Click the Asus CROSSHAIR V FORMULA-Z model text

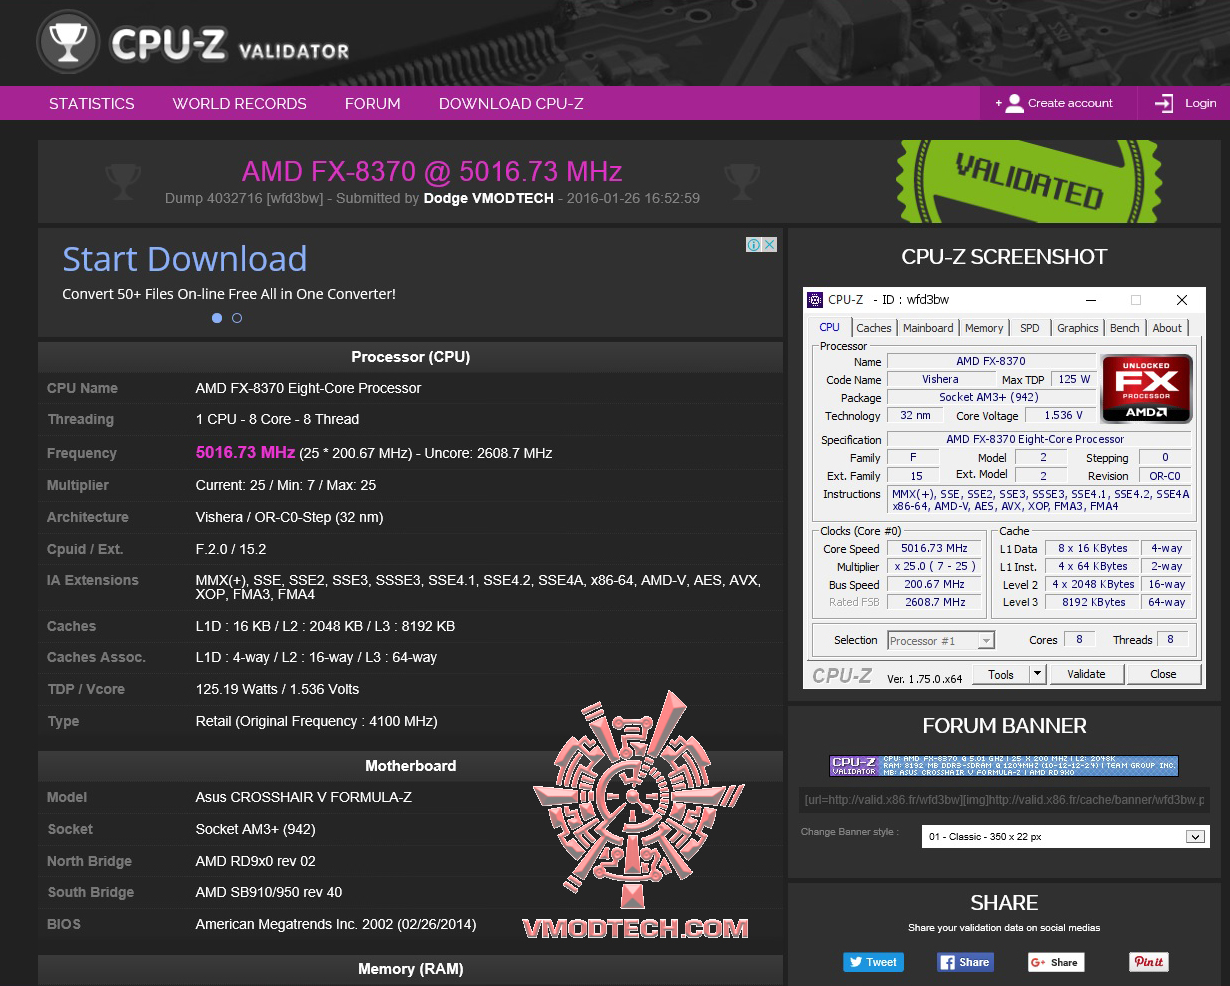point(304,797)
